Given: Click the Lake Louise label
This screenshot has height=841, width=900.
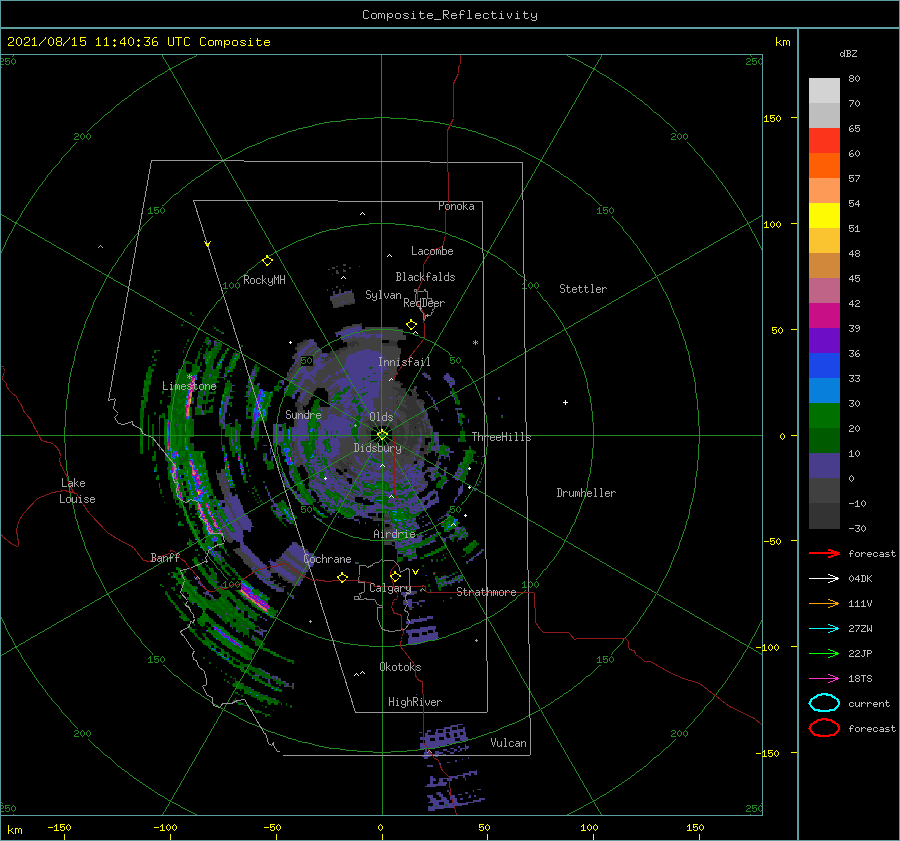Looking at the screenshot, I should coord(77,491).
